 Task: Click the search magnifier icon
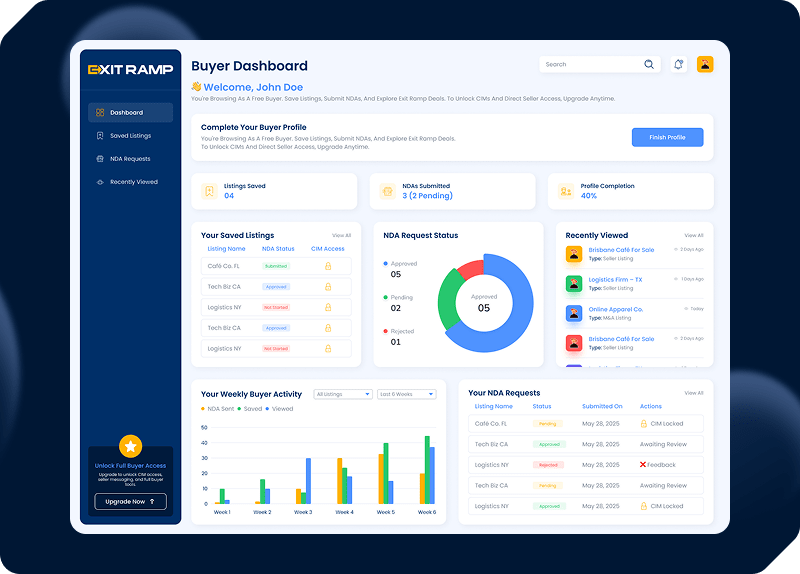point(649,64)
